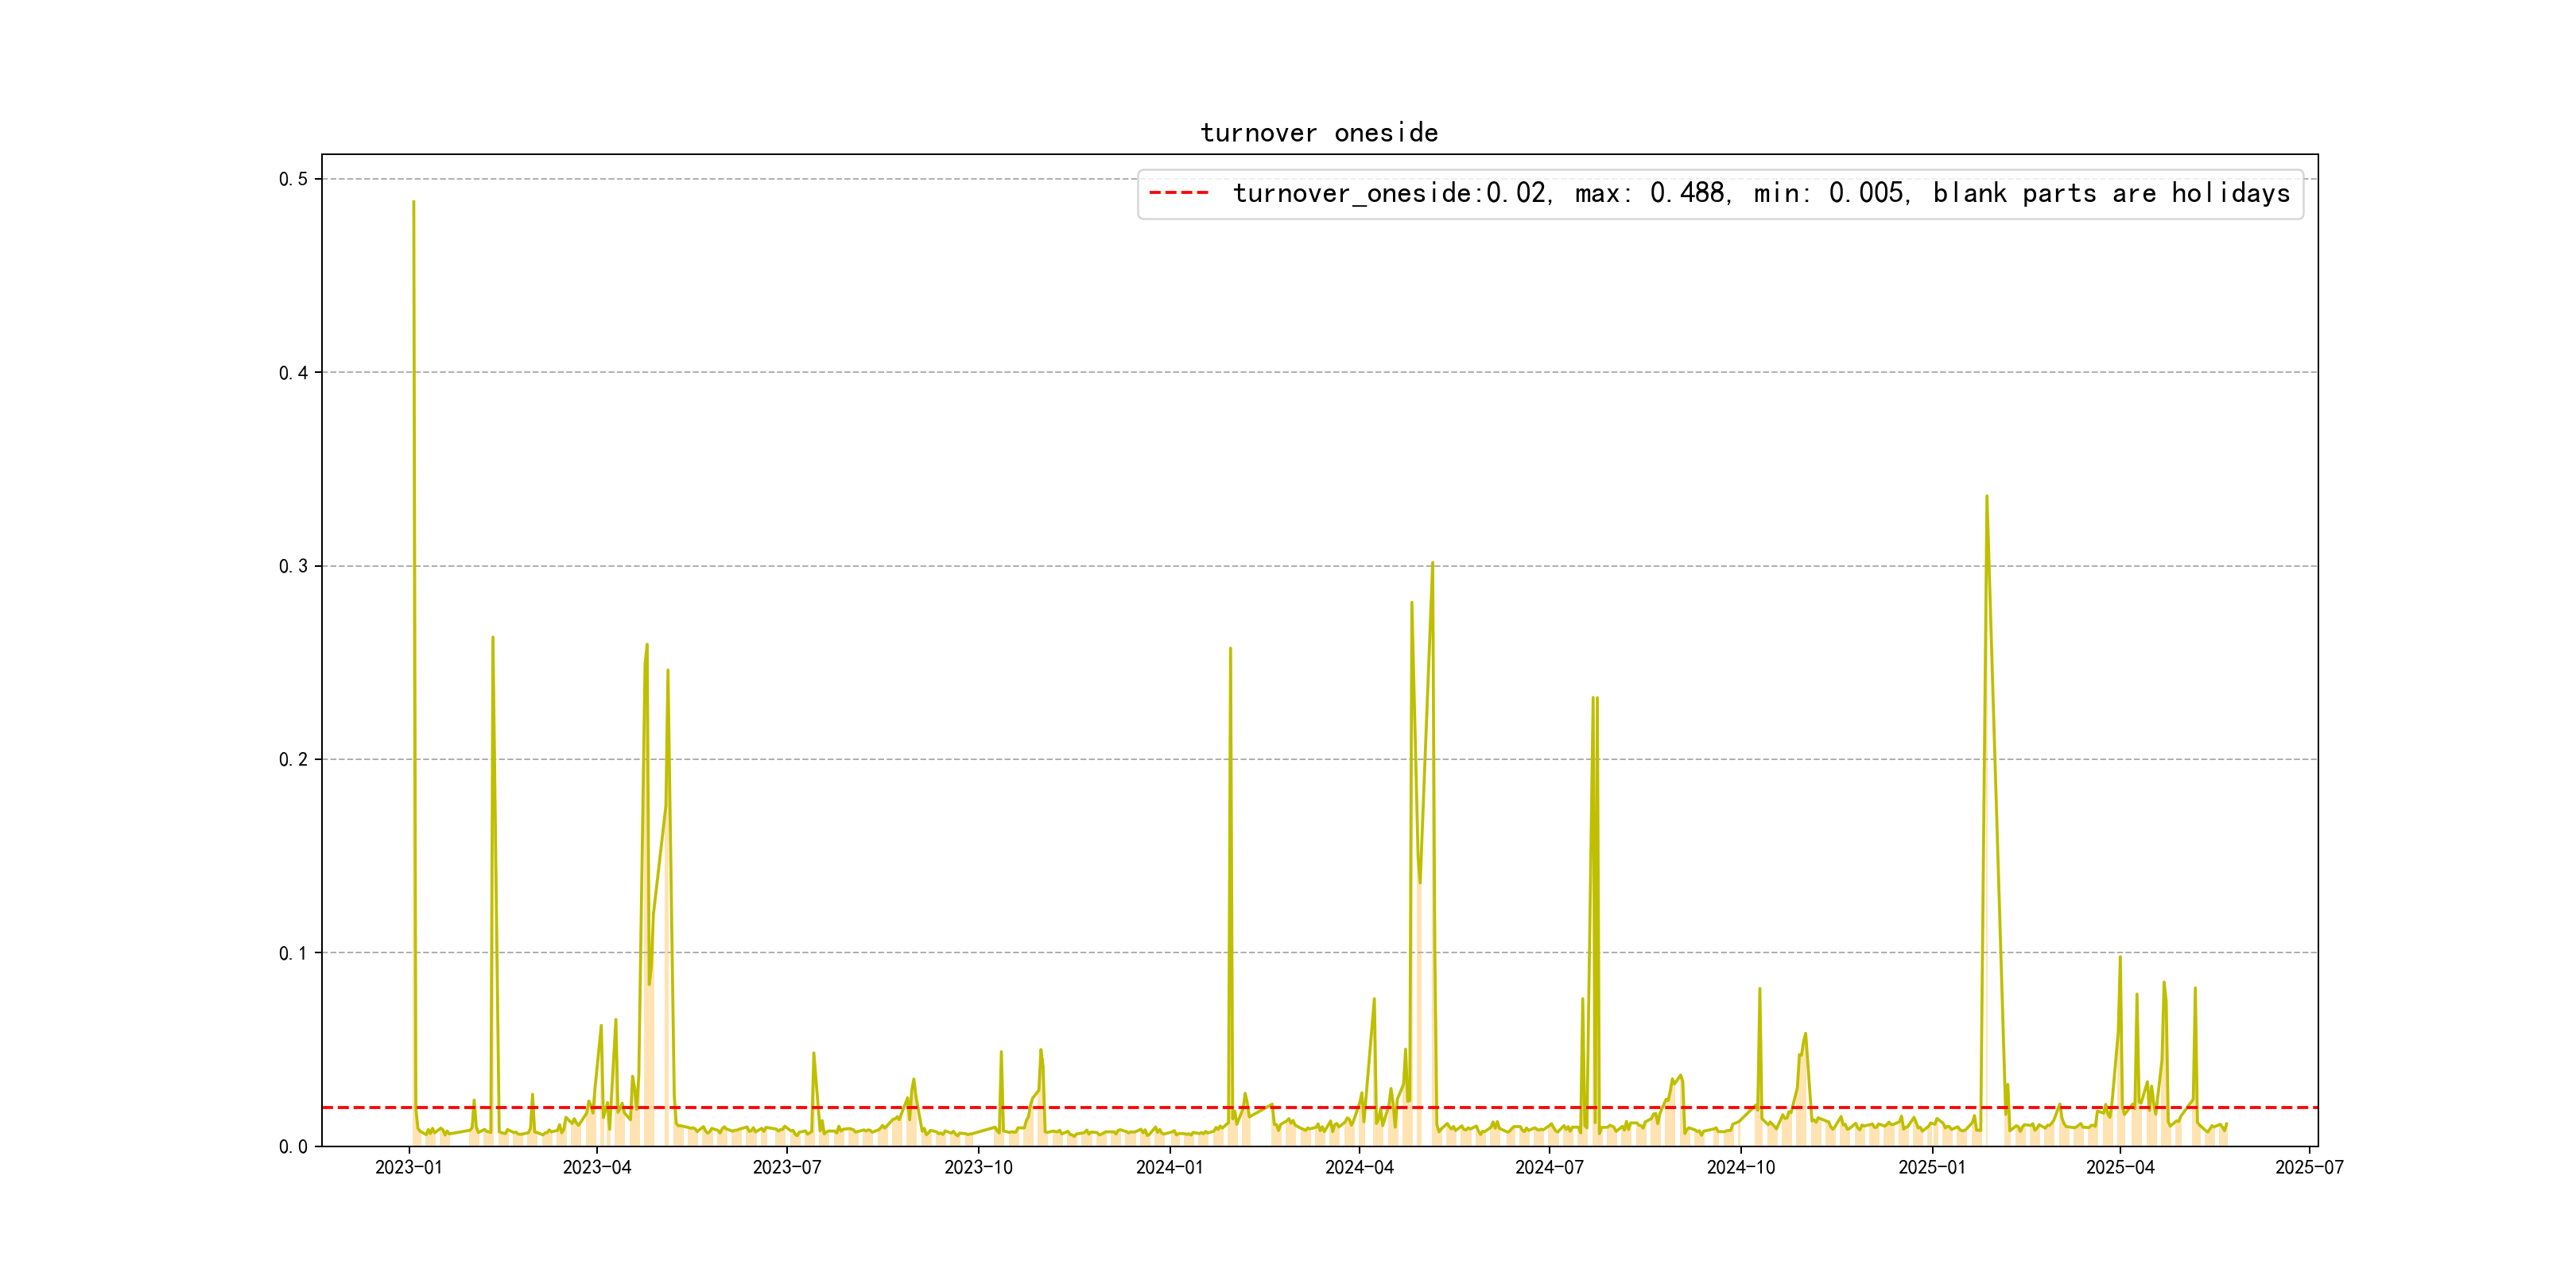The image size is (2576, 1288).
Task: Click the red dashed legend line sample
Action: pyautogui.click(x=1178, y=193)
